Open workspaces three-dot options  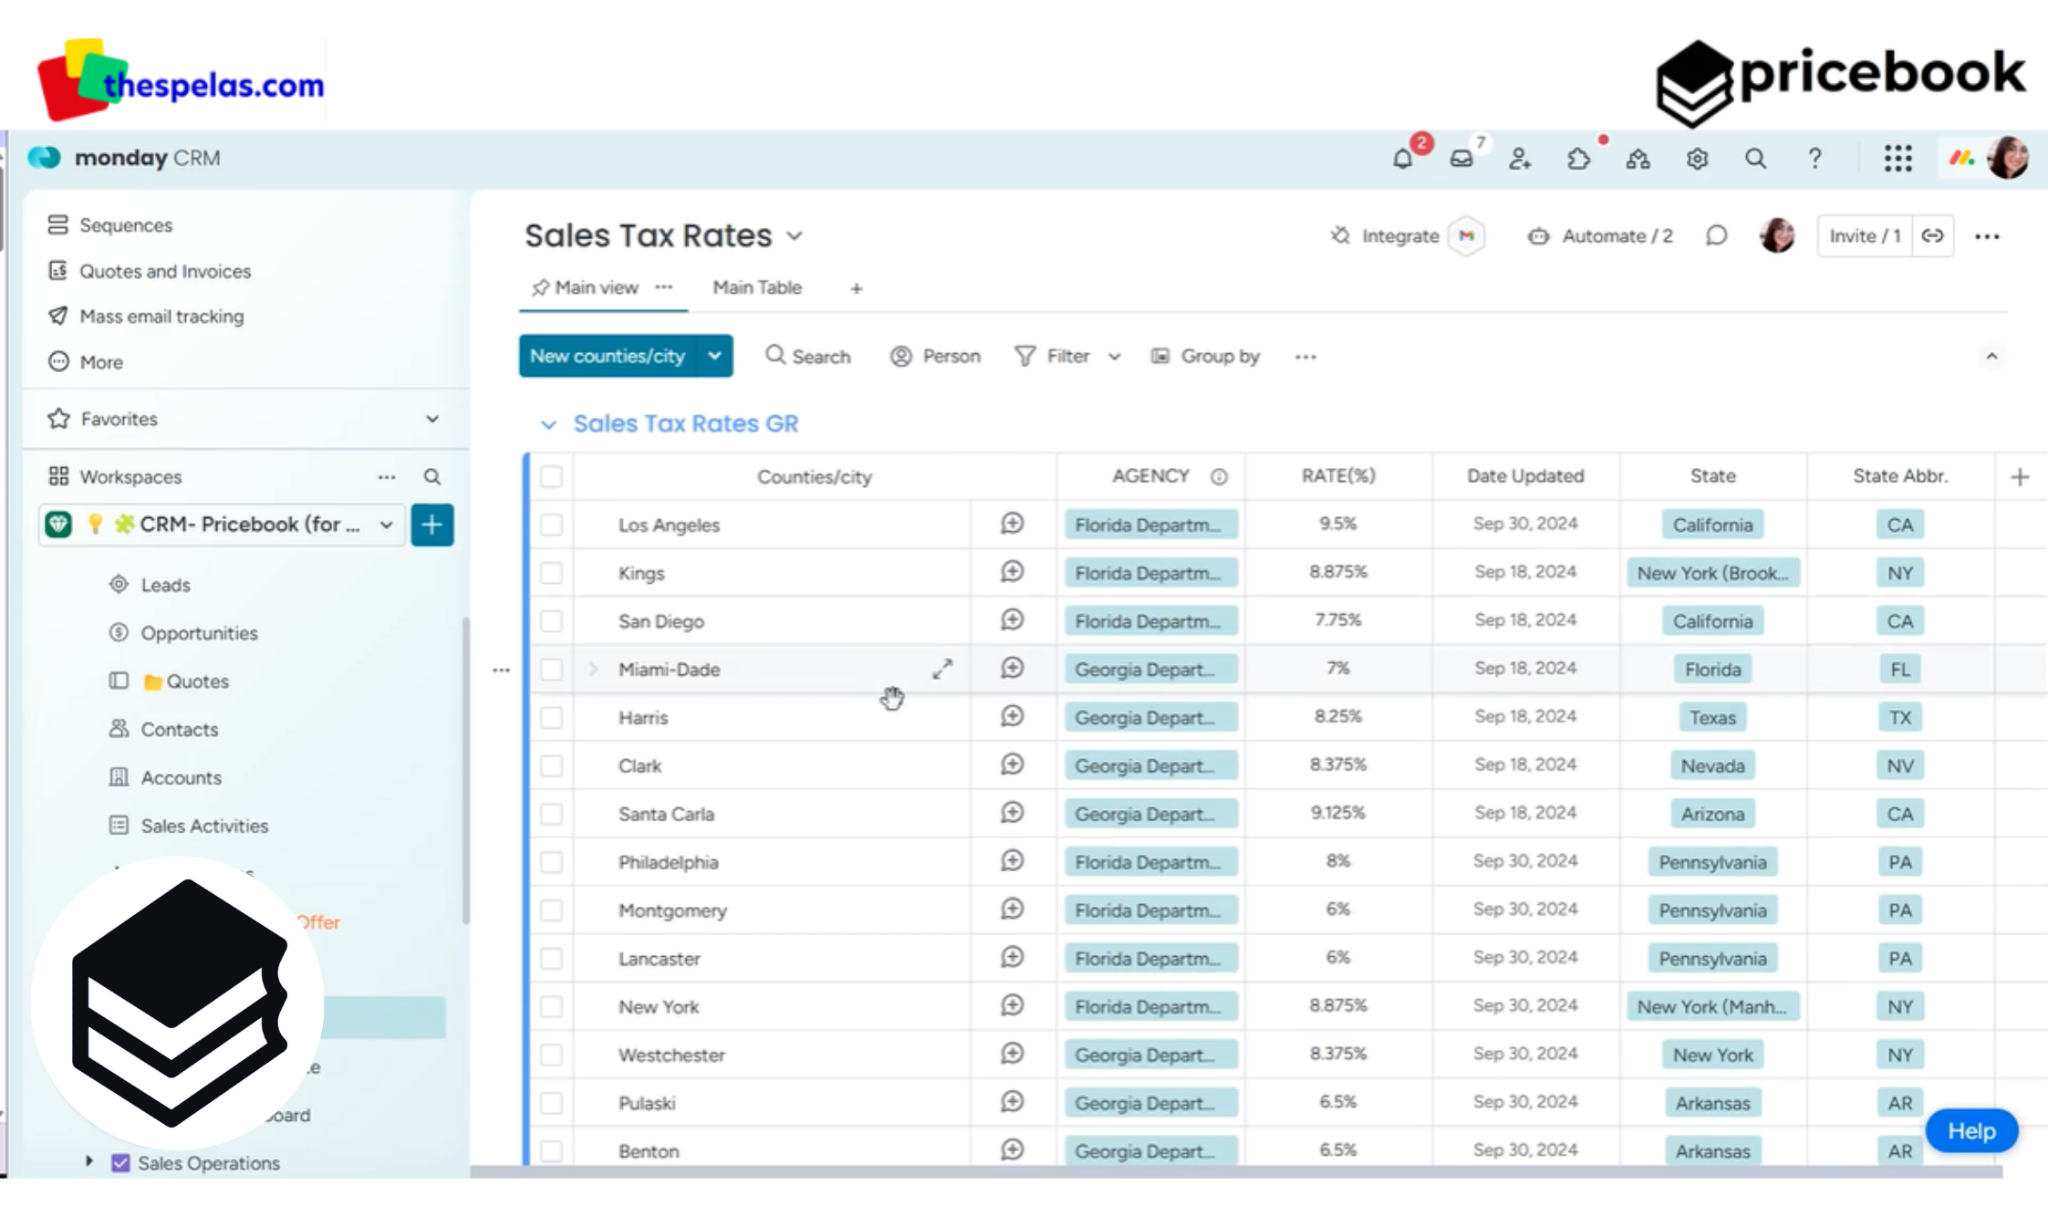pyautogui.click(x=387, y=477)
